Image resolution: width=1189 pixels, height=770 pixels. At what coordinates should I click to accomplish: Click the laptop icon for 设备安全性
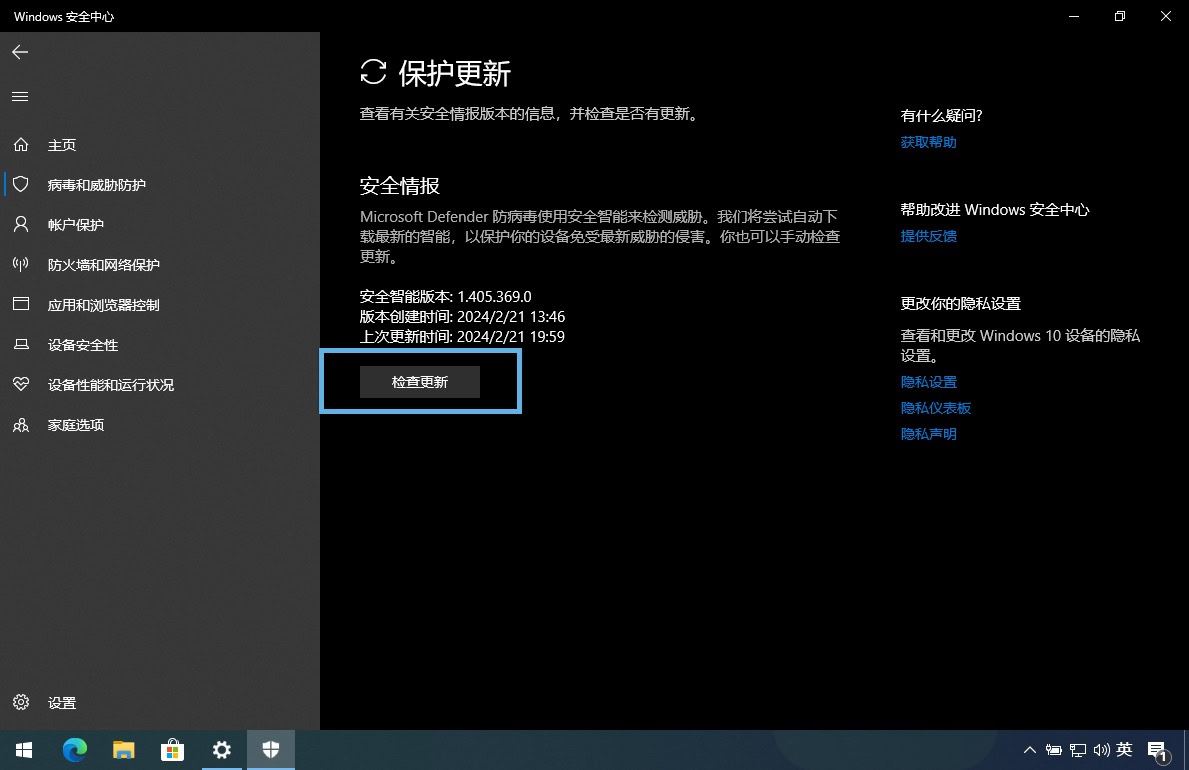21,345
